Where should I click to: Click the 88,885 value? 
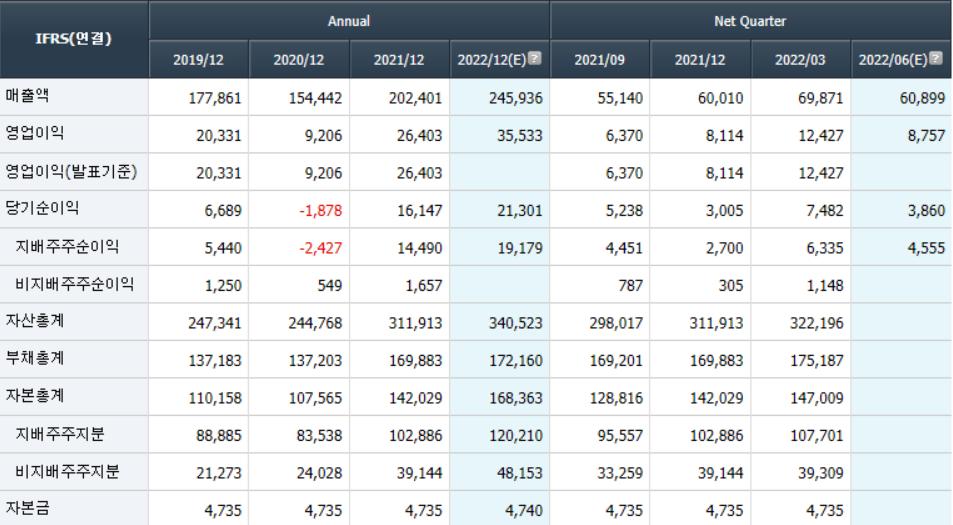pyautogui.click(x=219, y=436)
